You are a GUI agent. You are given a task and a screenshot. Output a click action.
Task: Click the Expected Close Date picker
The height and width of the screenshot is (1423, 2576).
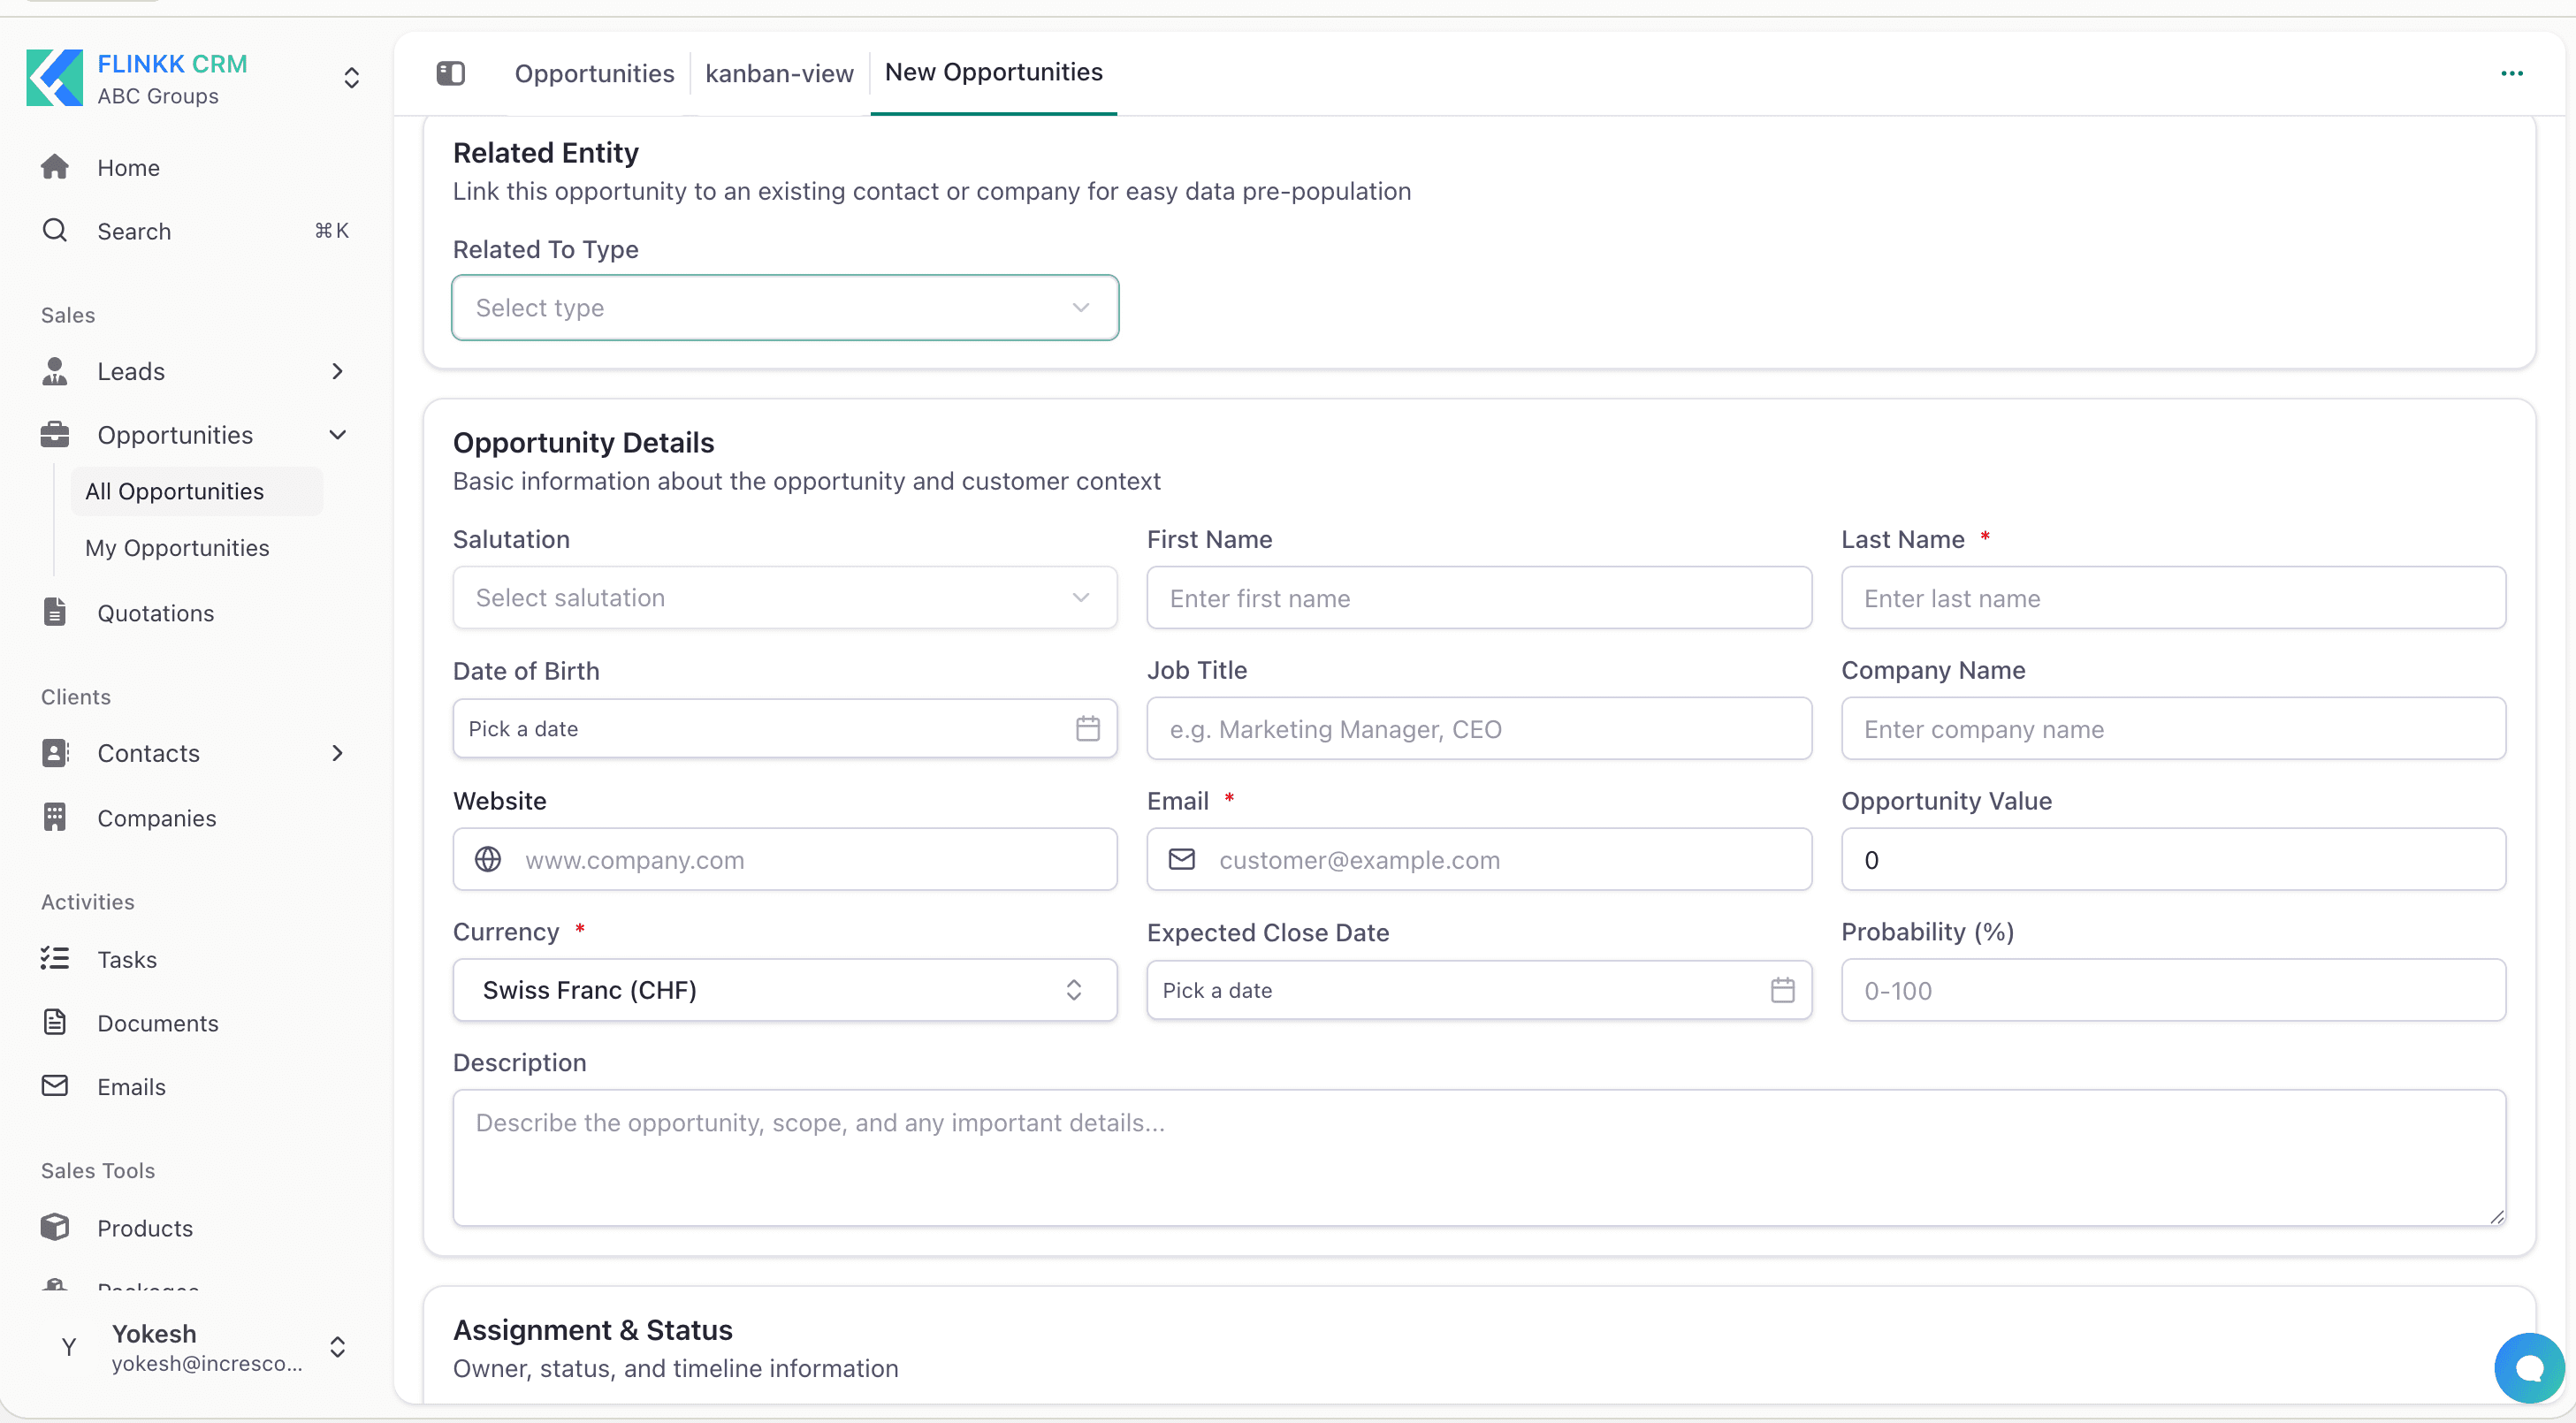click(x=1479, y=990)
